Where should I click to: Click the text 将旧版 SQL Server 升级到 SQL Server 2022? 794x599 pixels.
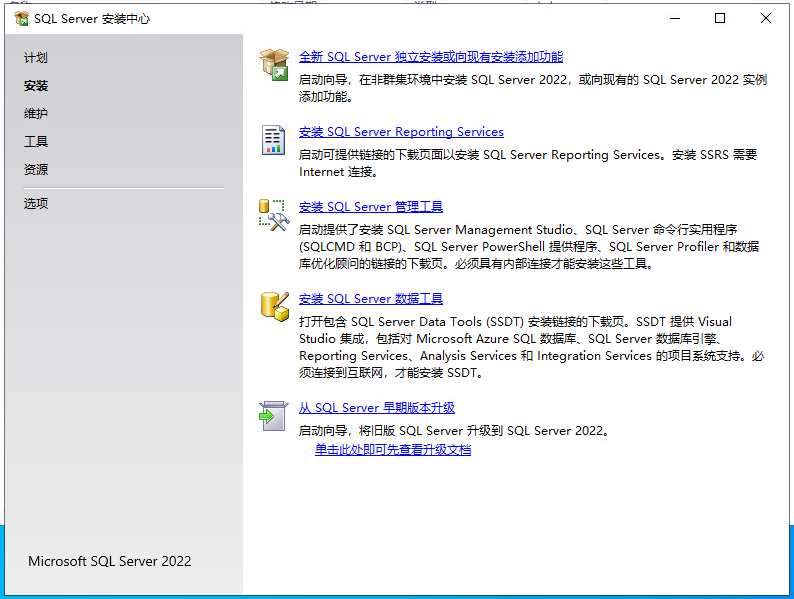click(x=484, y=431)
